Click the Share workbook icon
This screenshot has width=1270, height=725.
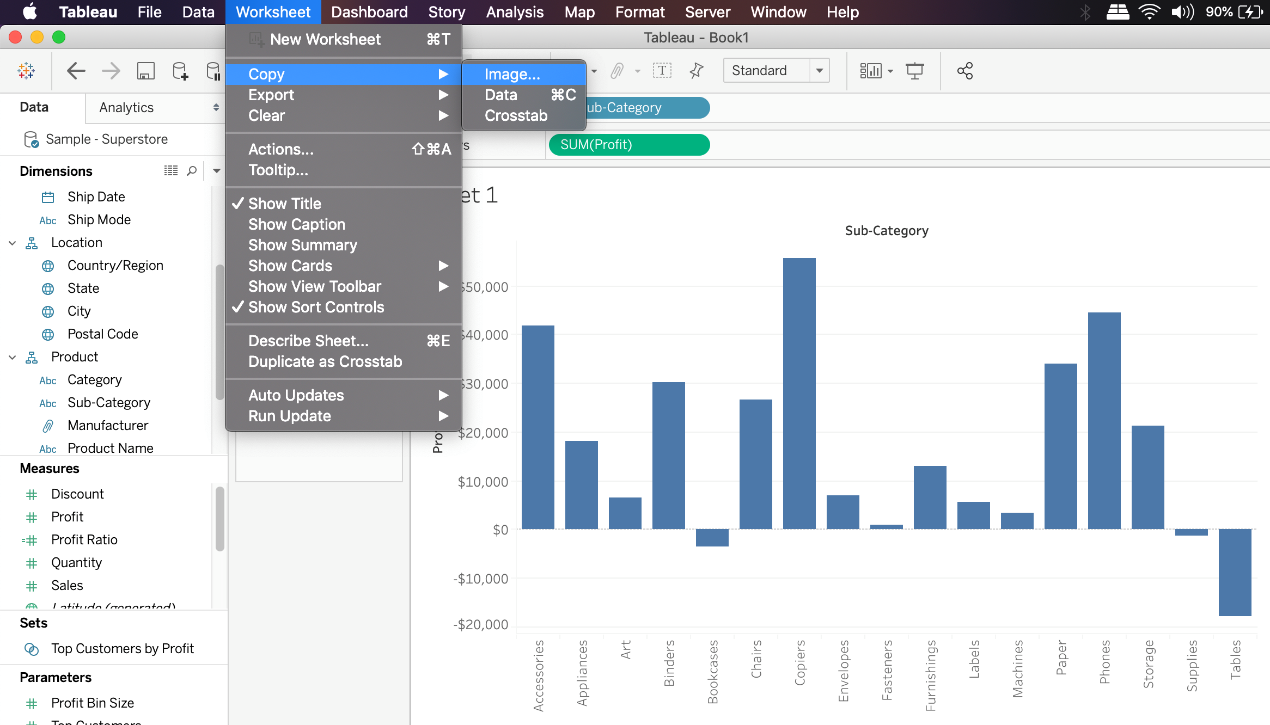pyautogui.click(x=965, y=71)
